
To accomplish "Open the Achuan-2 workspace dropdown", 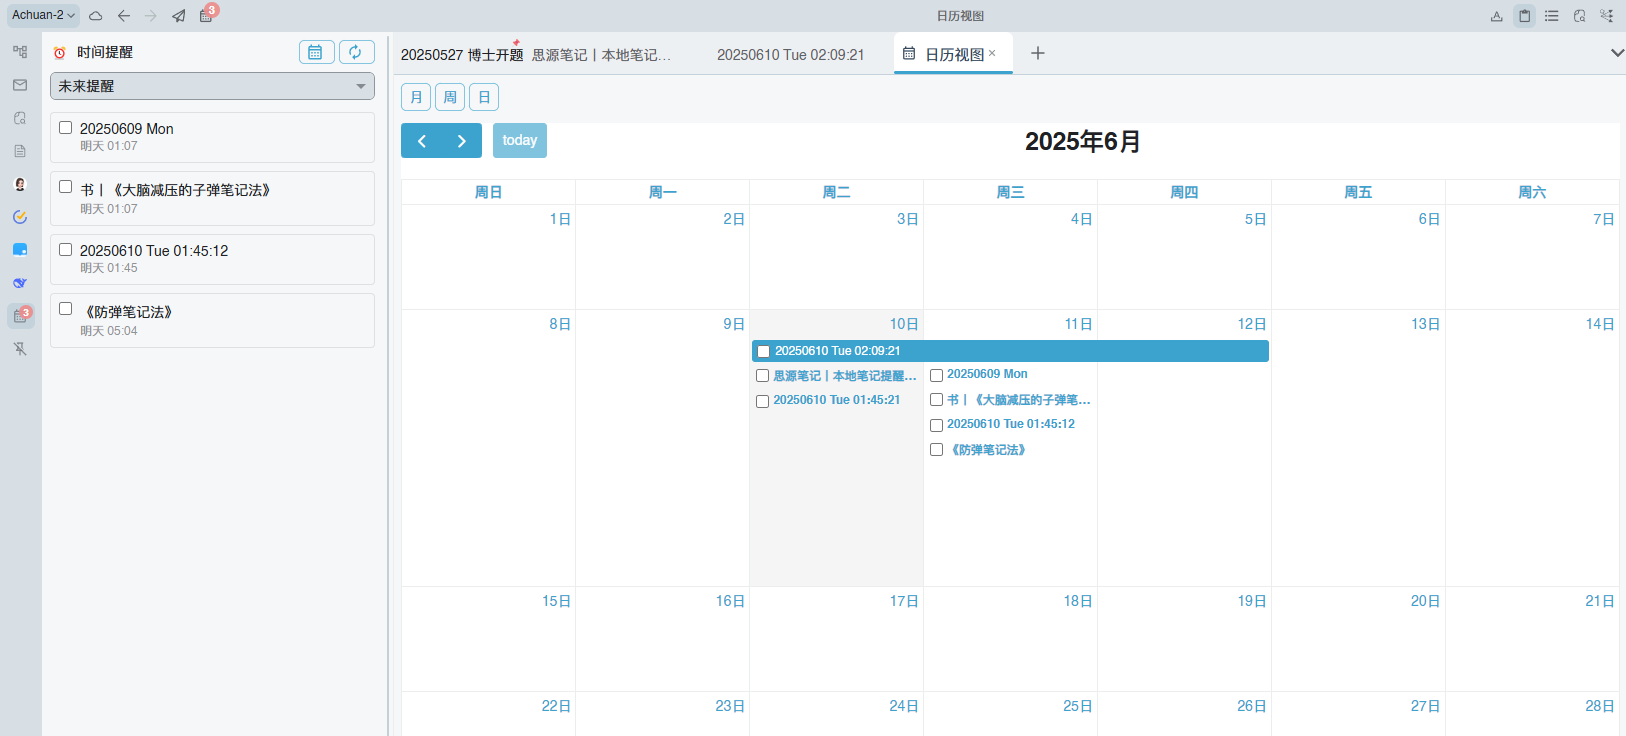I will [44, 15].
